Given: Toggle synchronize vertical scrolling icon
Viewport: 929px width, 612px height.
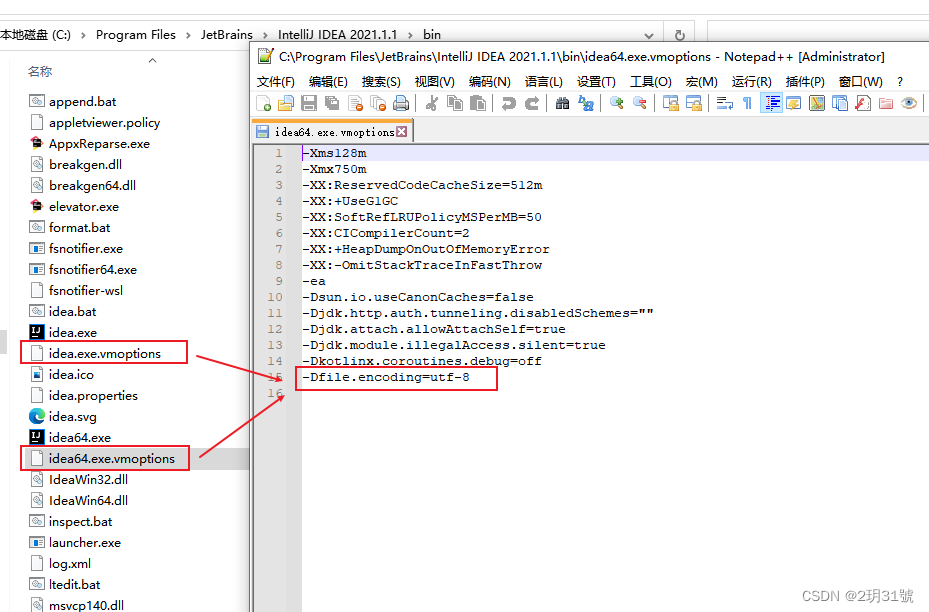Looking at the screenshot, I should pyautogui.click(x=670, y=104).
